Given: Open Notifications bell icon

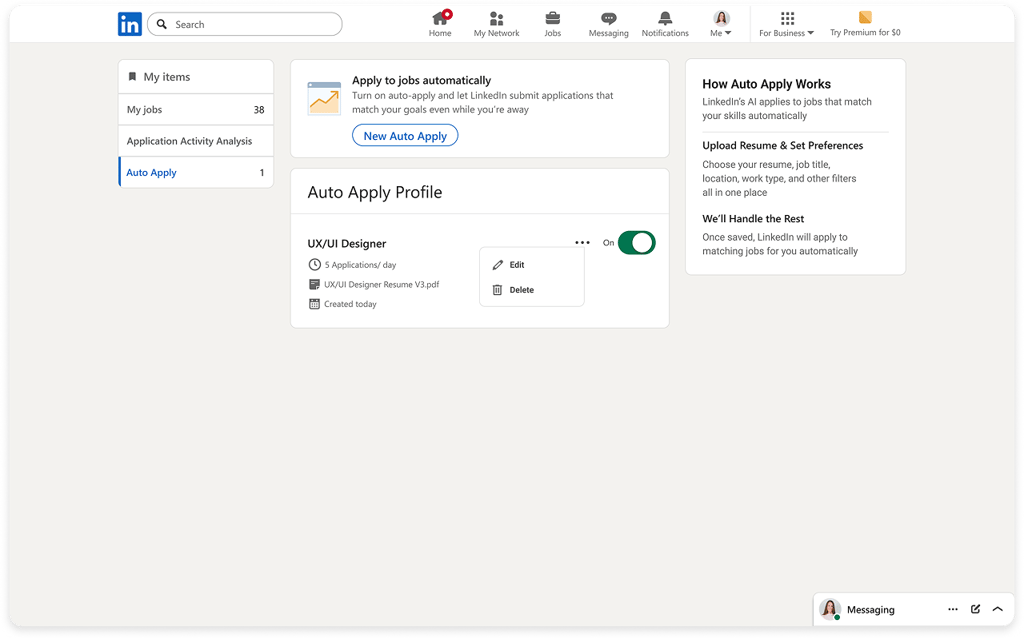Looking at the screenshot, I should (665, 18).
